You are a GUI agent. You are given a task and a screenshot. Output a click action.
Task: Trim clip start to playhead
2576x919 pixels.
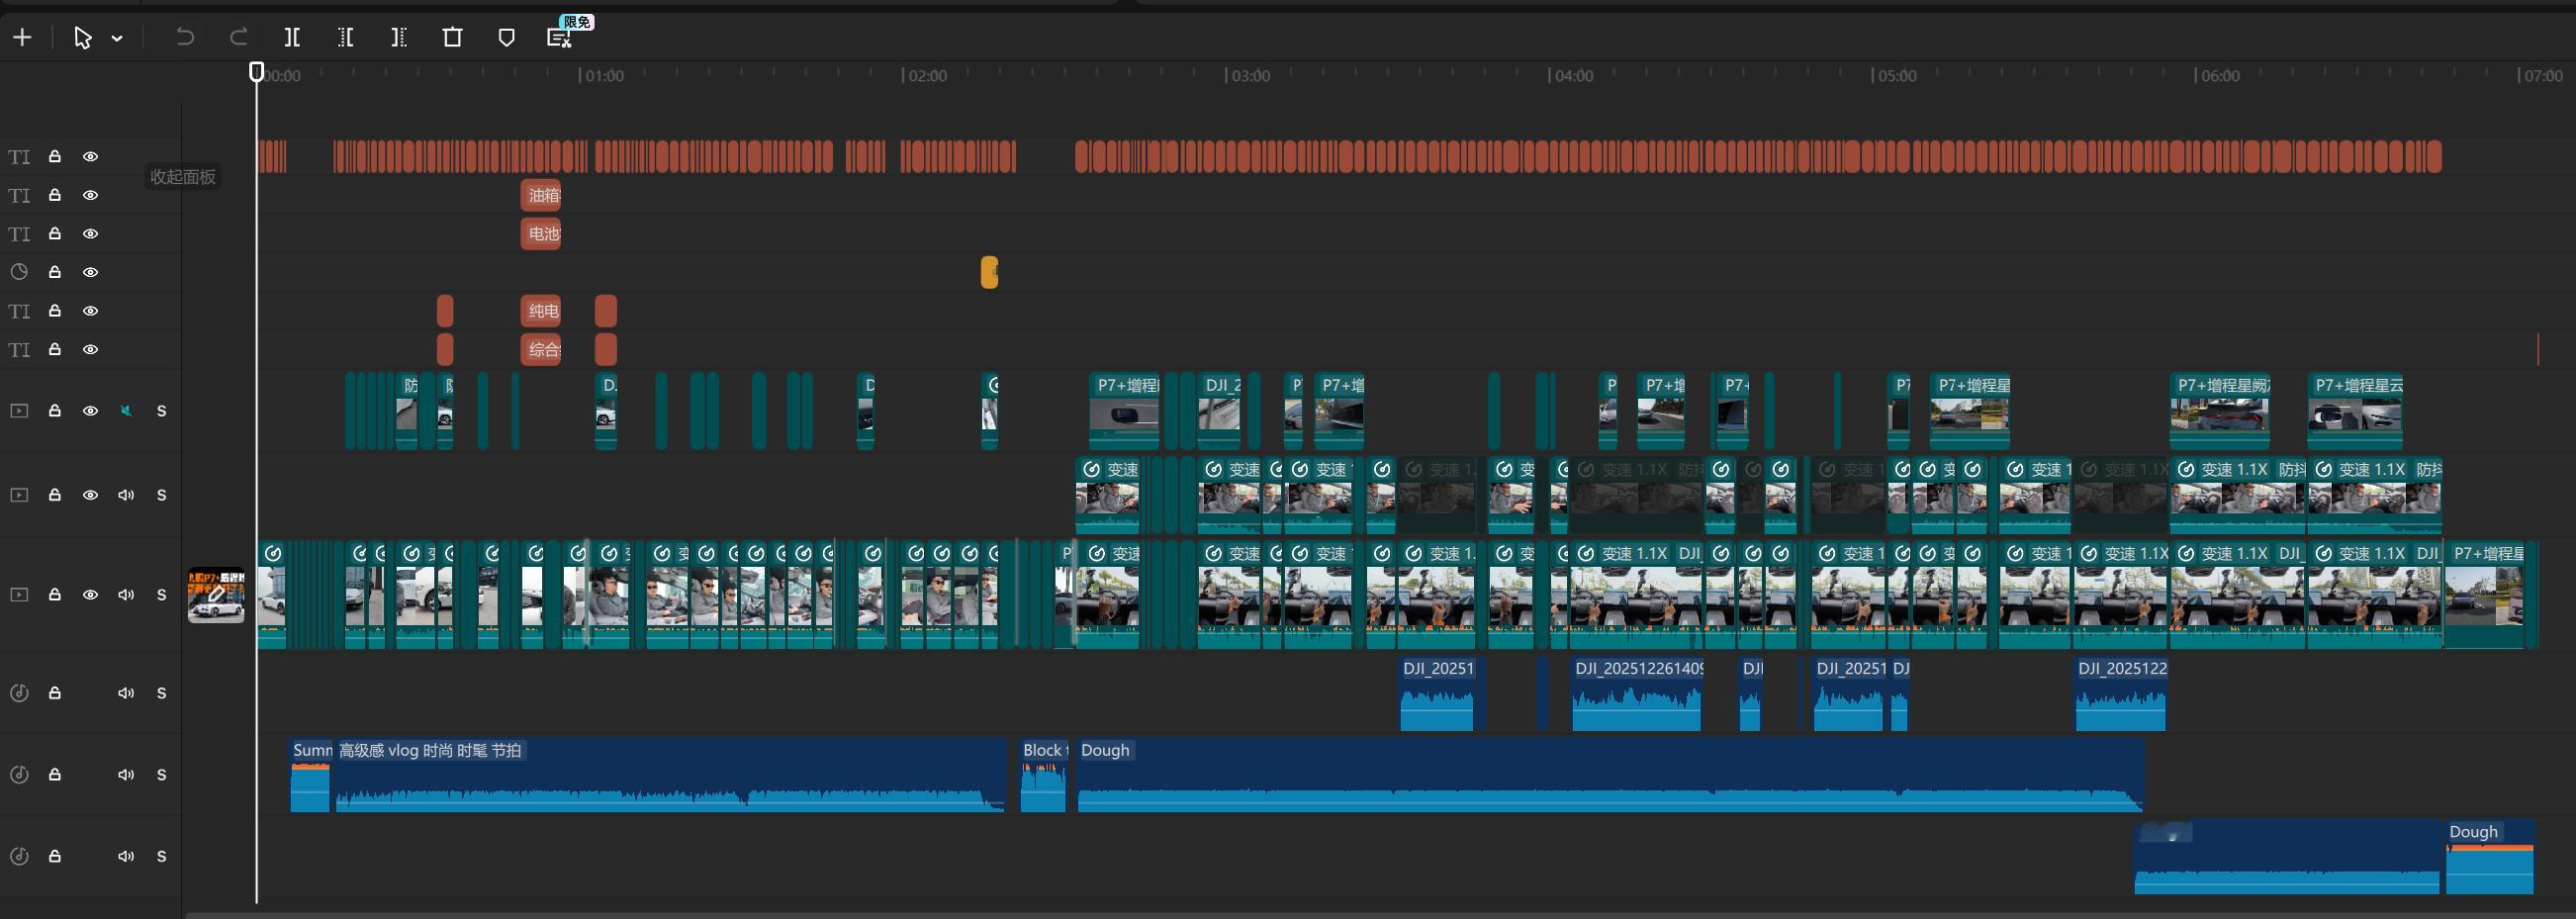click(346, 38)
